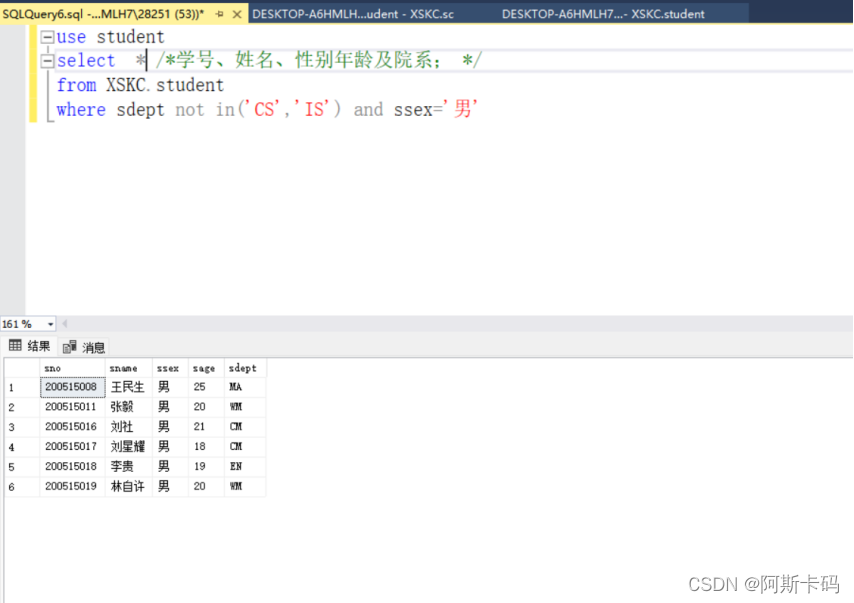Viewport: 854px width, 603px height.
Task: Click the sno column header
Action: click(x=72, y=368)
